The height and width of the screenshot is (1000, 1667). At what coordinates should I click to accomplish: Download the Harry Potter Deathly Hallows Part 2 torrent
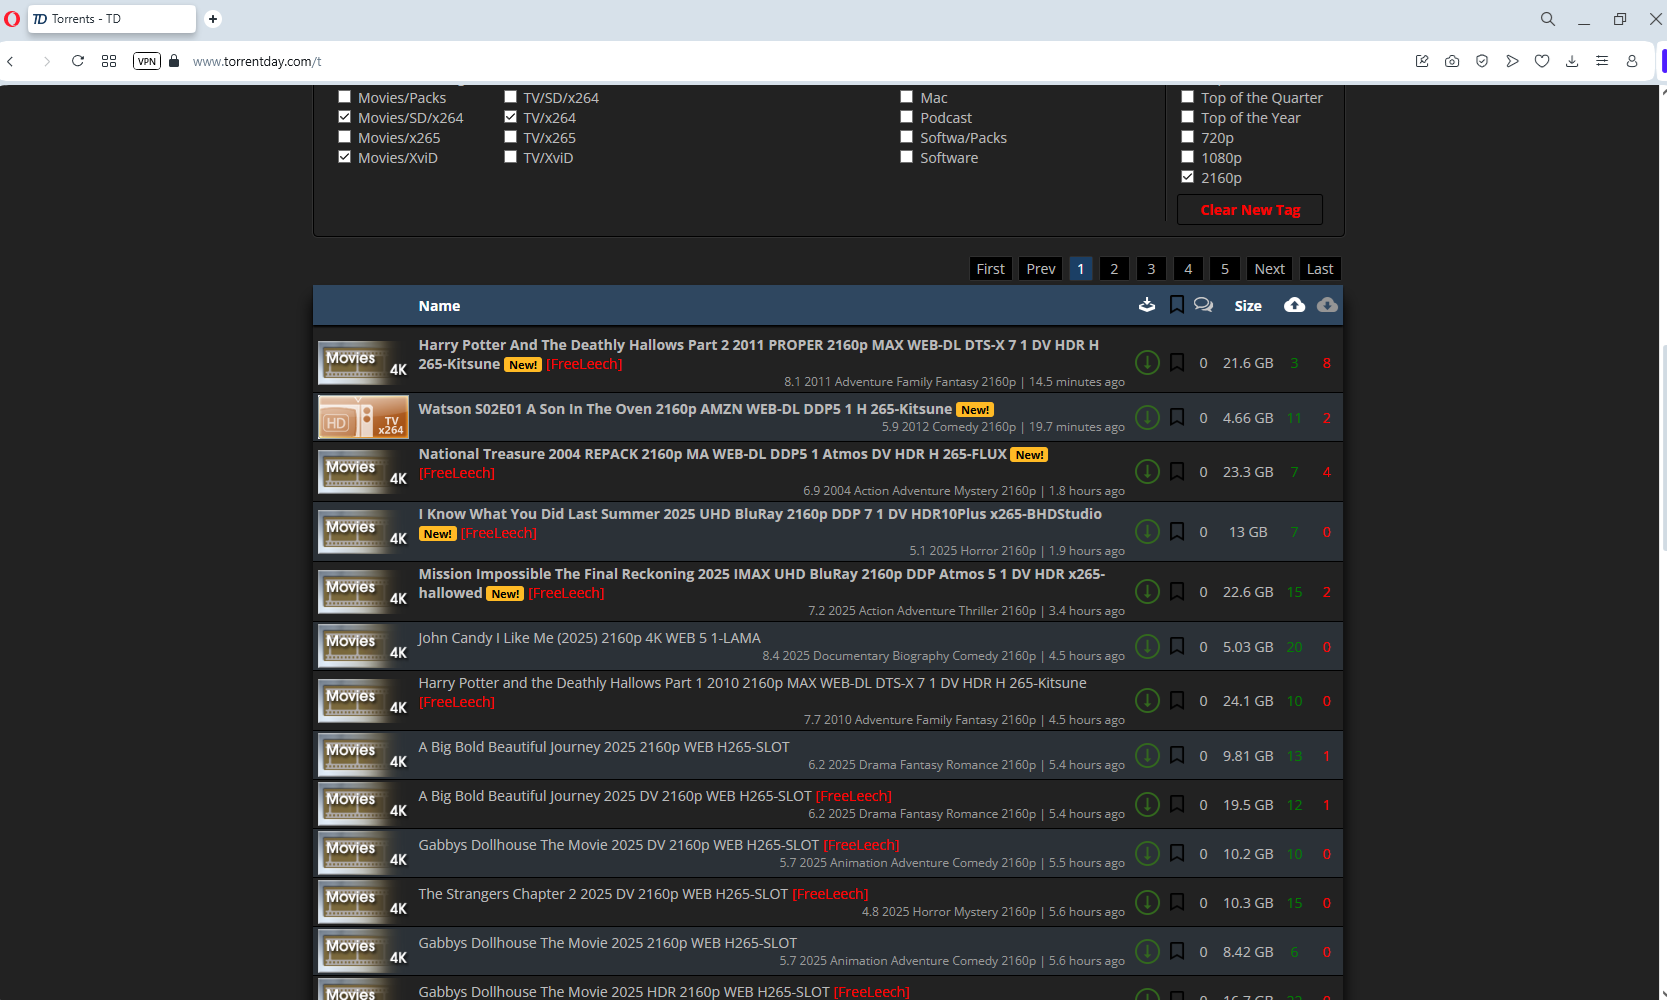point(1147,362)
